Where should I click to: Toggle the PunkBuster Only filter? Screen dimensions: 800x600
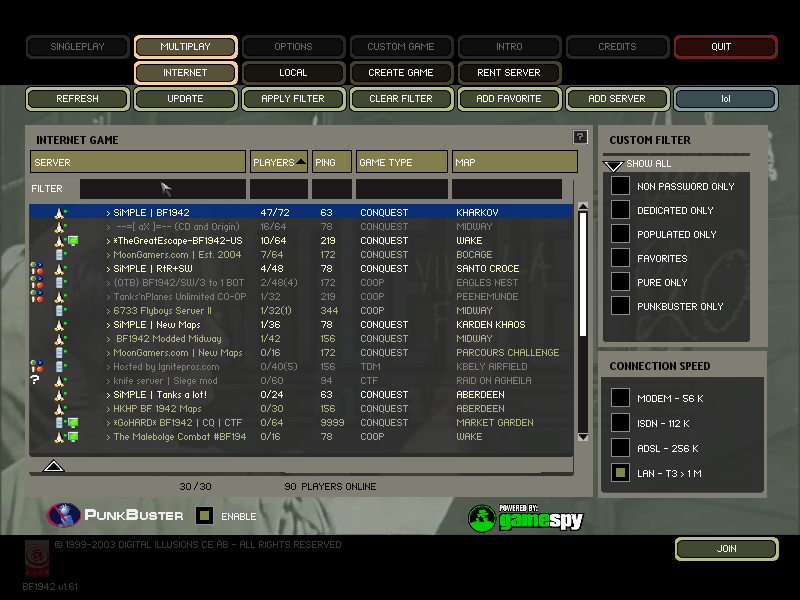[x=620, y=306]
